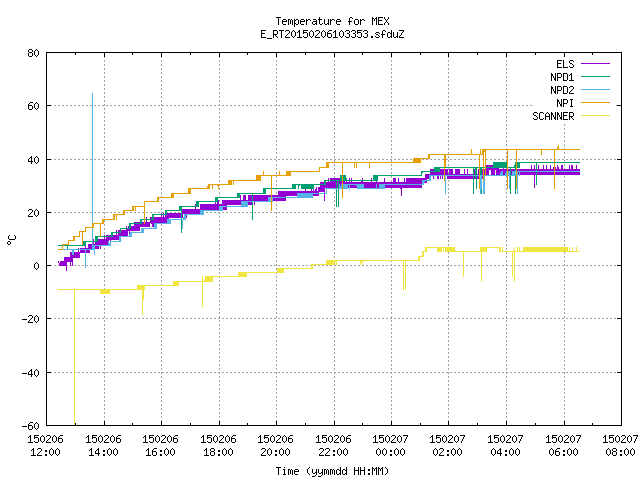Click the x-axis label 150206 16:00
The image size is (640, 480).
tap(160, 446)
